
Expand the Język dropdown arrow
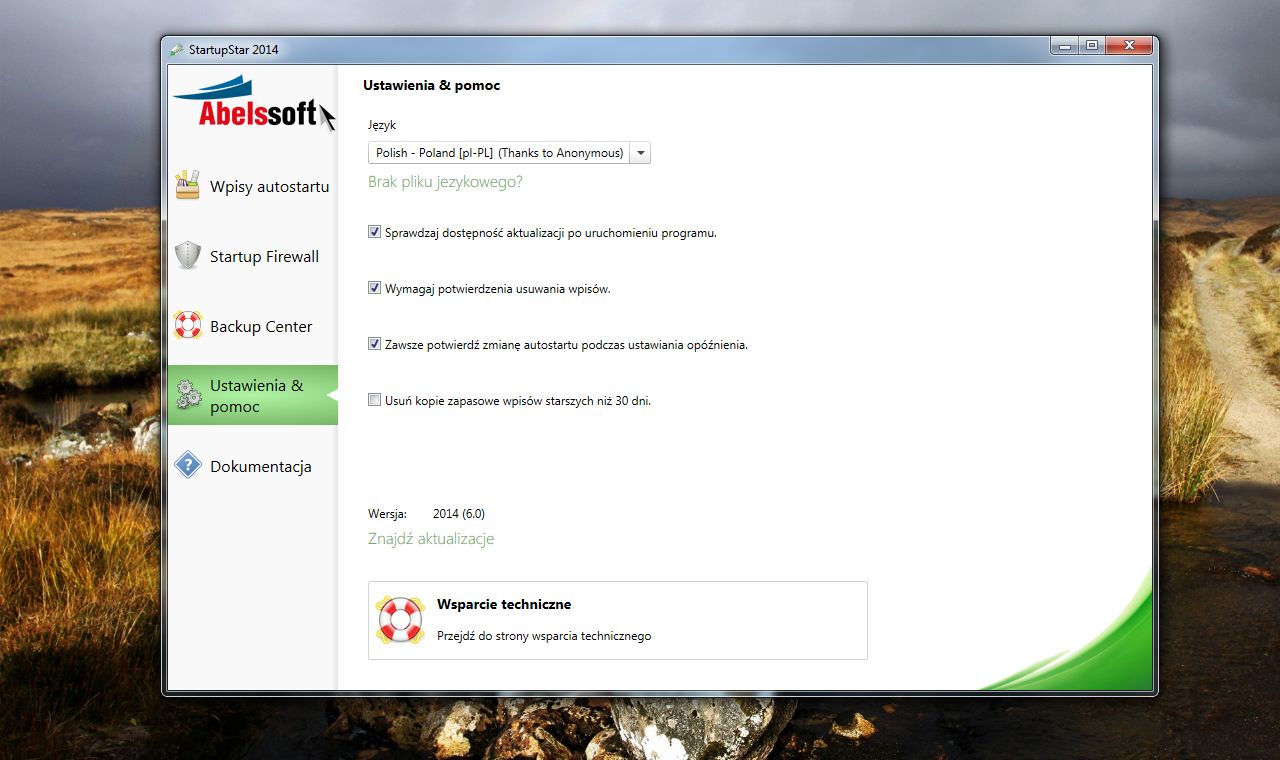click(x=640, y=153)
